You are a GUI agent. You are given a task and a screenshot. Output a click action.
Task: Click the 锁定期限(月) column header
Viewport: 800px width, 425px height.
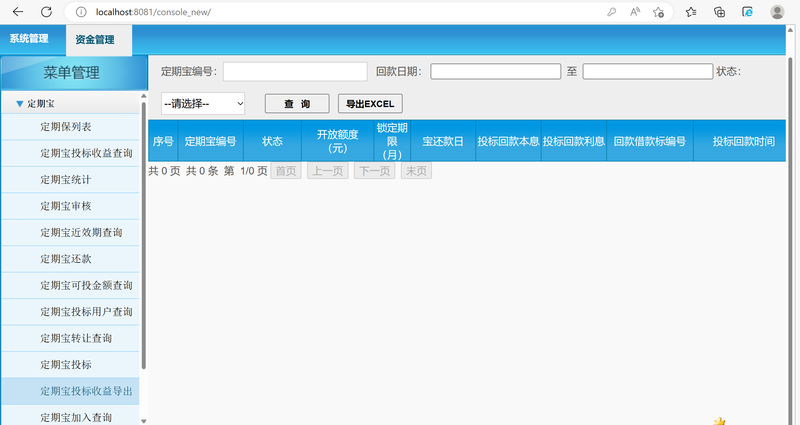click(x=392, y=141)
